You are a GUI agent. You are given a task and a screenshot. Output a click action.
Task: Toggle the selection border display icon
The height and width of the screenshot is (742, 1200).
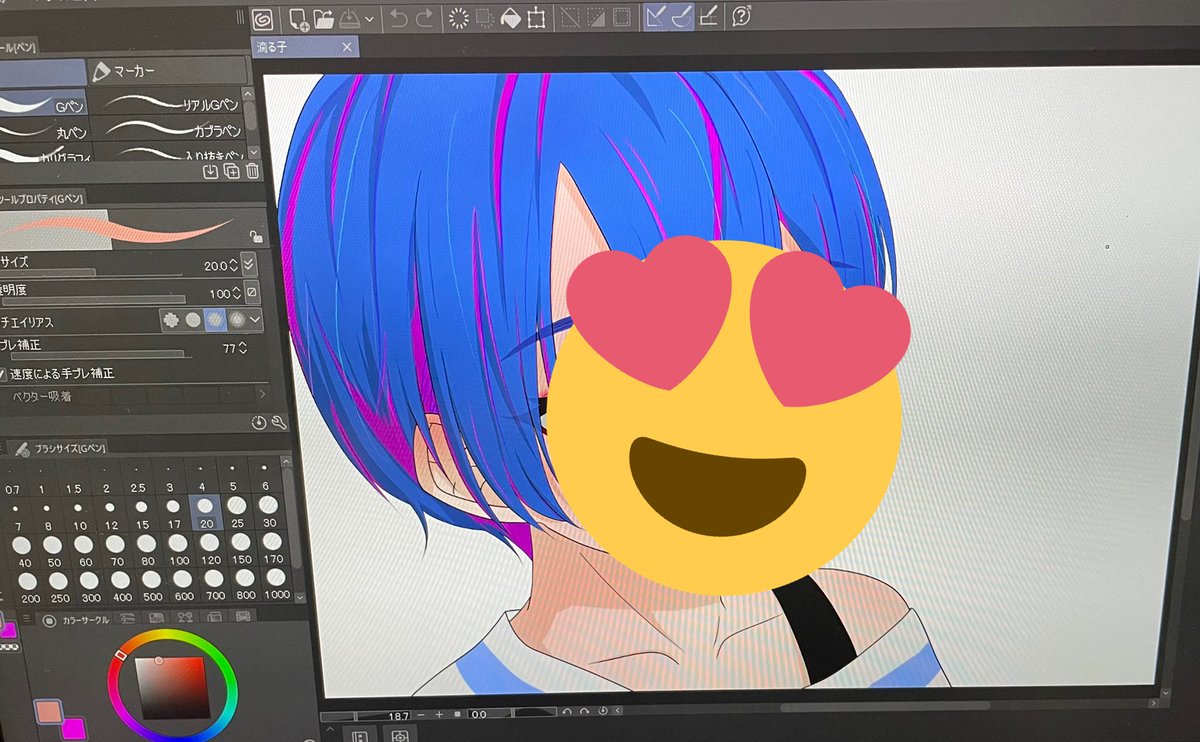click(621, 17)
